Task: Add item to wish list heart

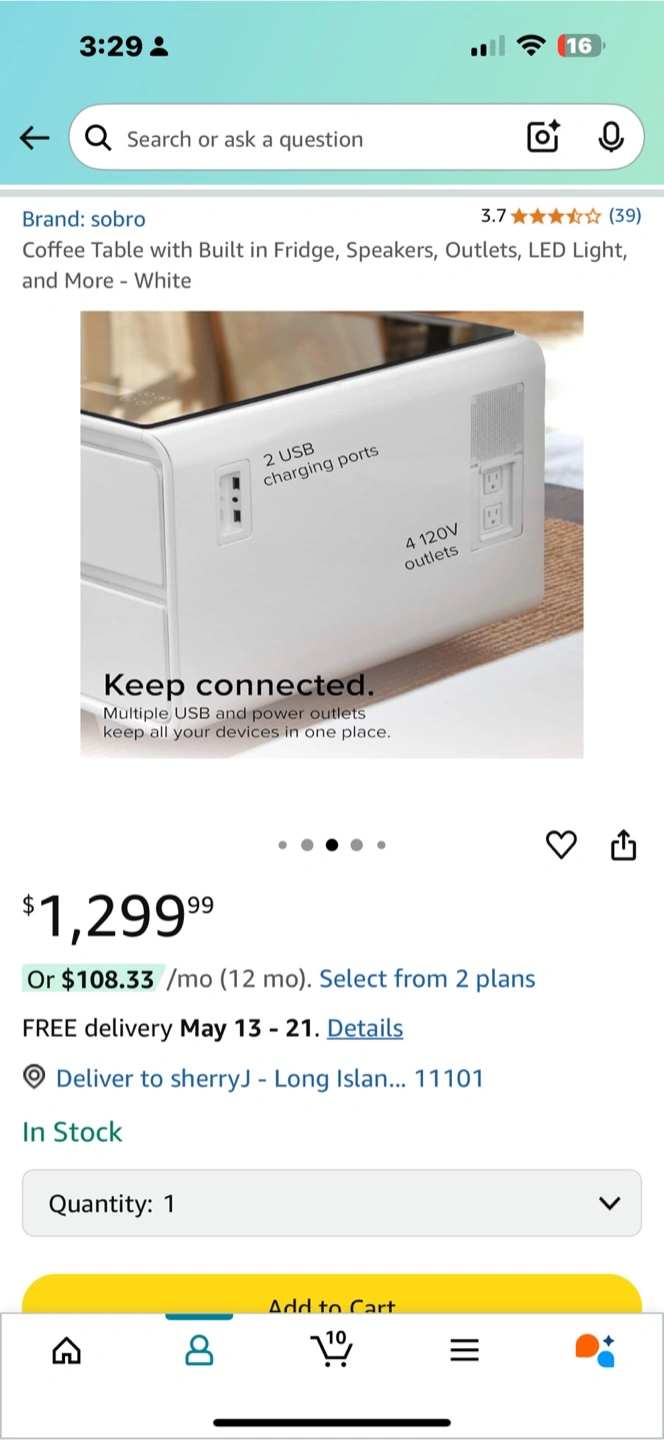Action: pos(561,845)
